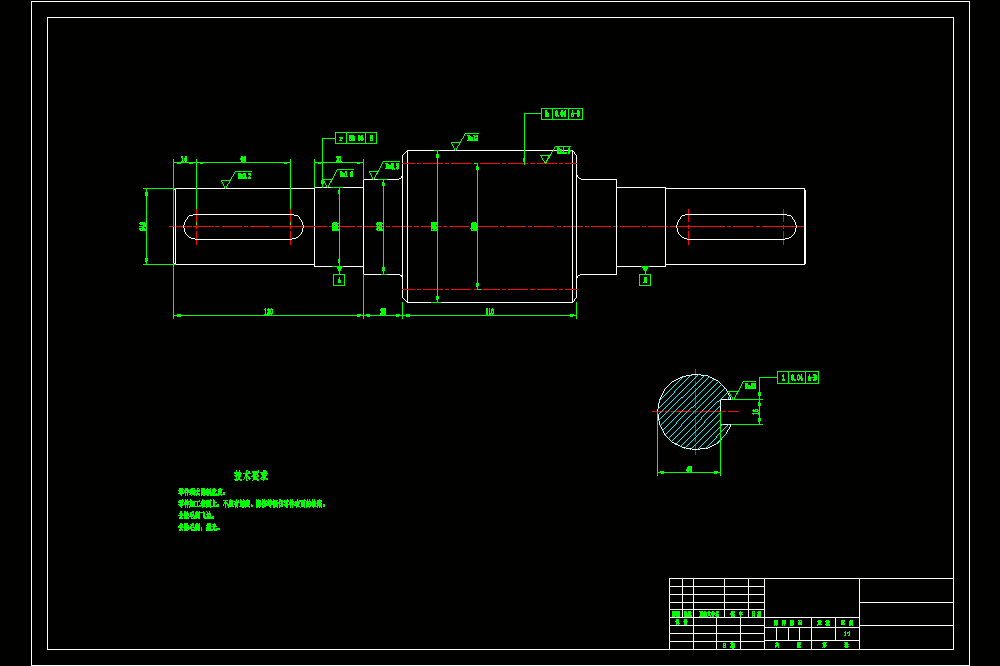
Task: Select the 0.04 A-B tolerance frame above the large cylinder
Action: 562,114
